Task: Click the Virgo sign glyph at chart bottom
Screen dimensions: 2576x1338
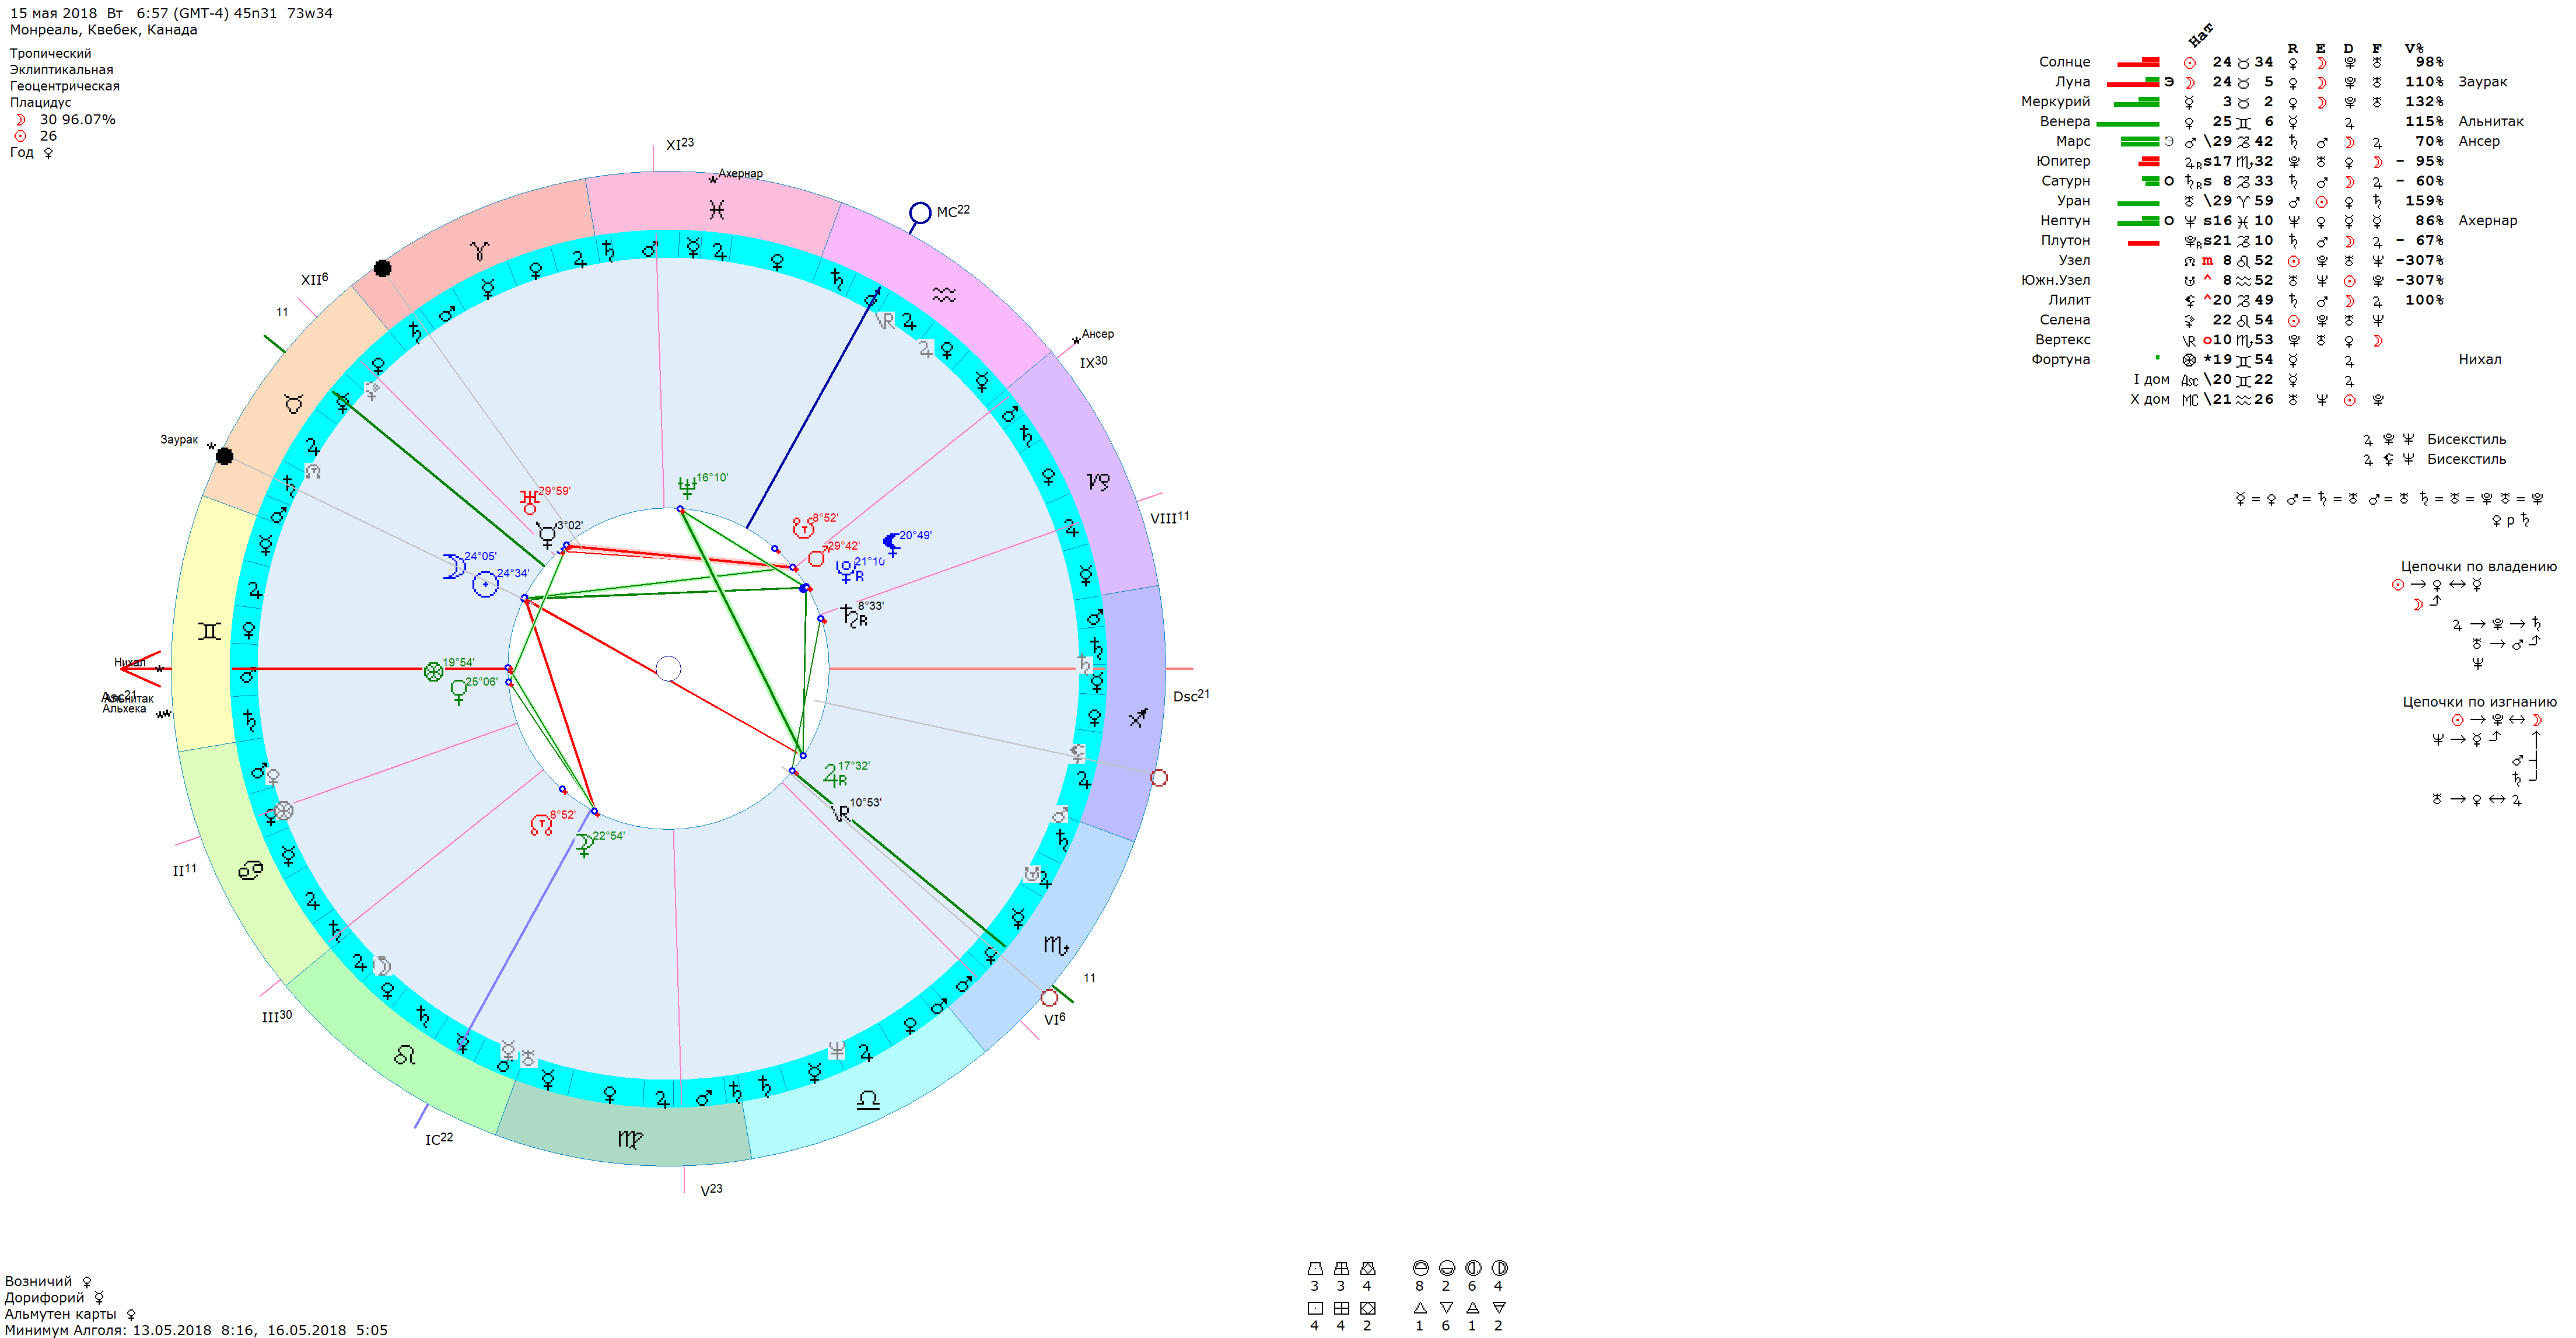Action: click(630, 1138)
